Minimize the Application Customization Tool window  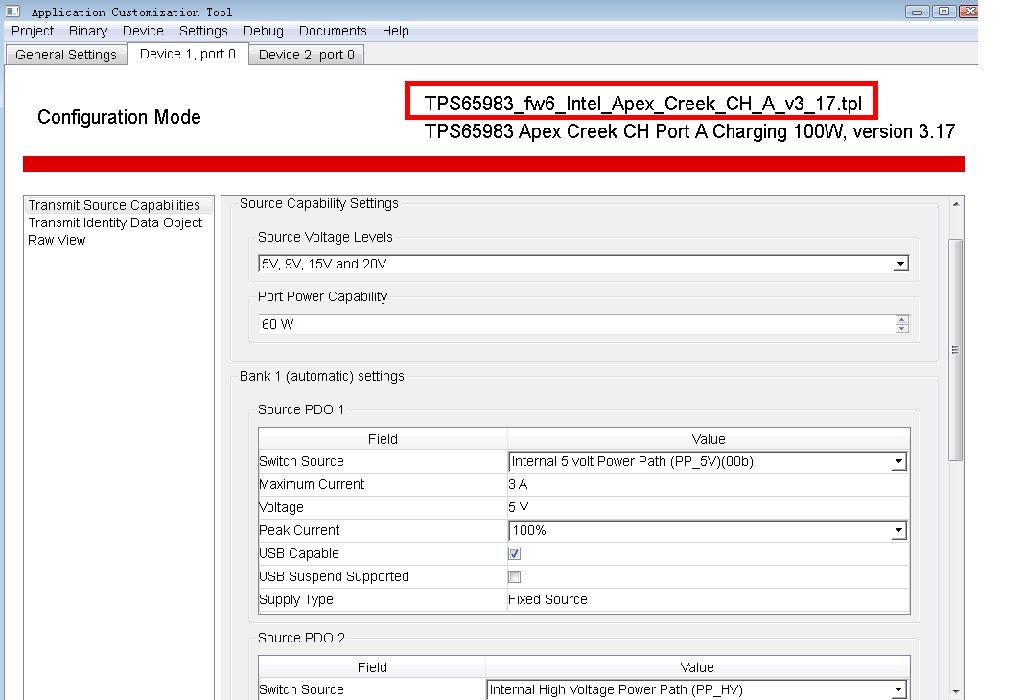[917, 11]
